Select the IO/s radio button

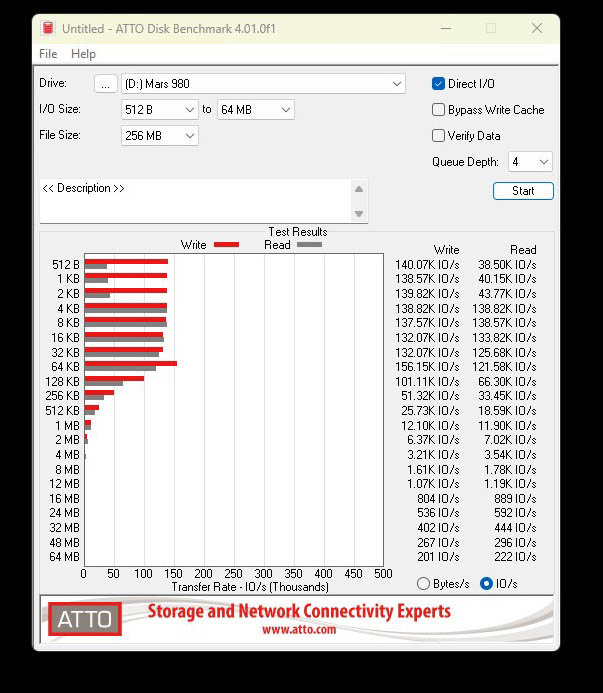[x=486, y=583]
